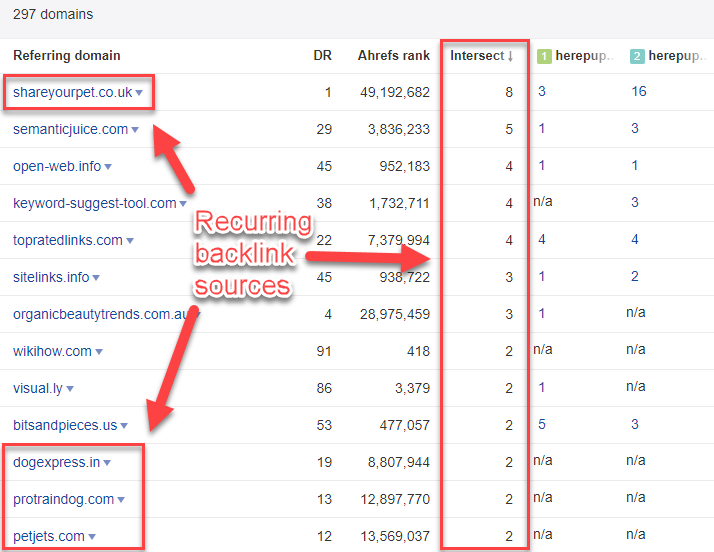This screenshot has width=714, height=552.
Task: Sort by the Intersect column header
Action: (x=481, y=56)
